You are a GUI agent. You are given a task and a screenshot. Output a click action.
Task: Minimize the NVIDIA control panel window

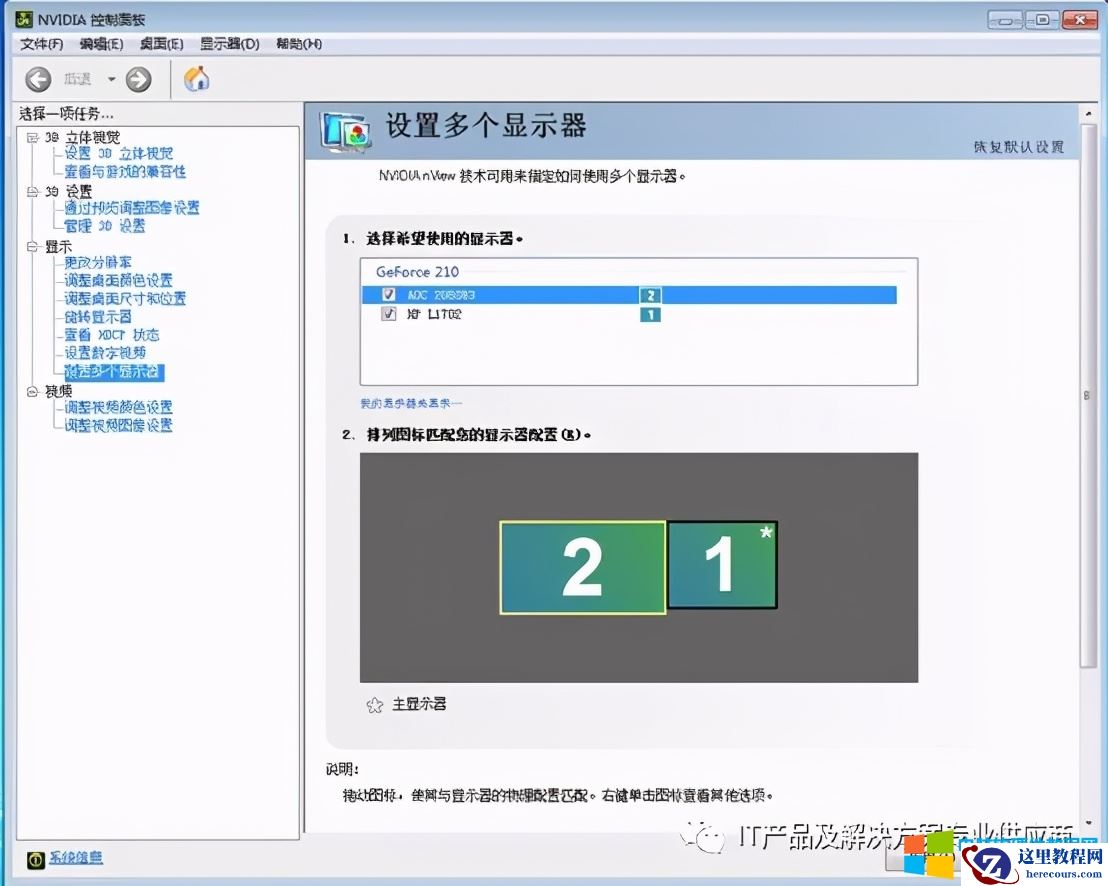pos(1005,20)
